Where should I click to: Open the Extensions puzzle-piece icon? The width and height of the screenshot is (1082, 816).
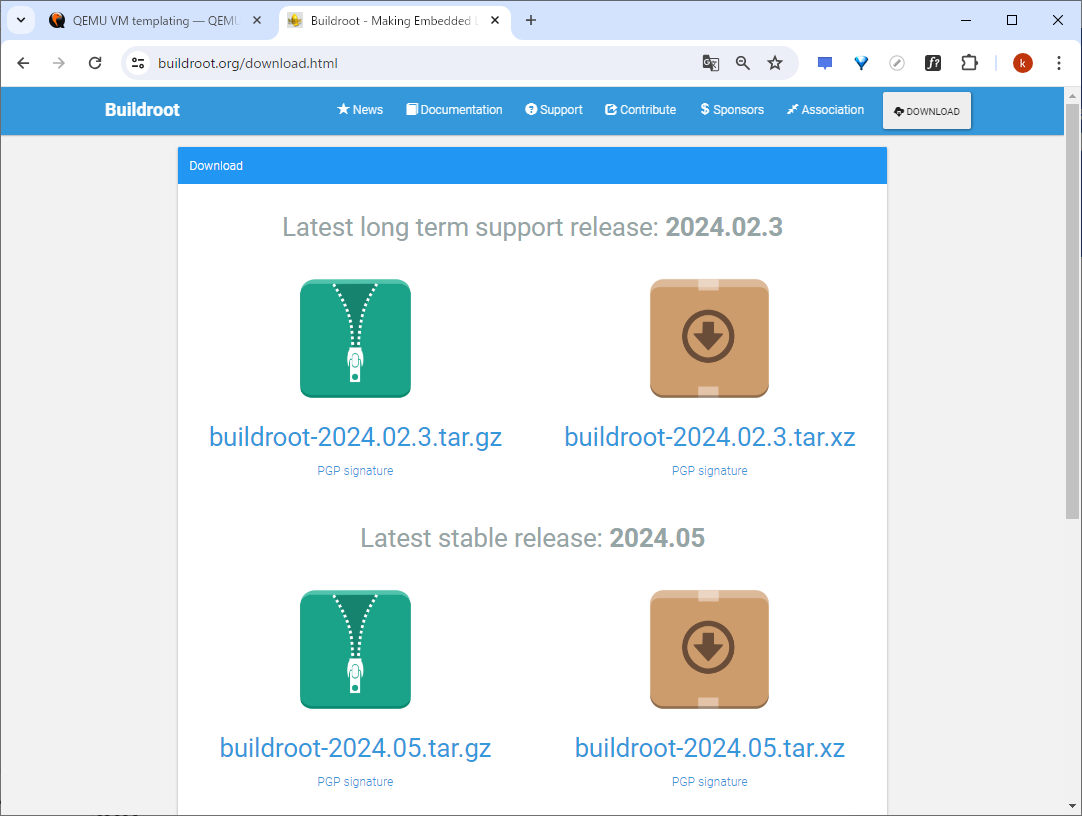(x=968, y=62)
